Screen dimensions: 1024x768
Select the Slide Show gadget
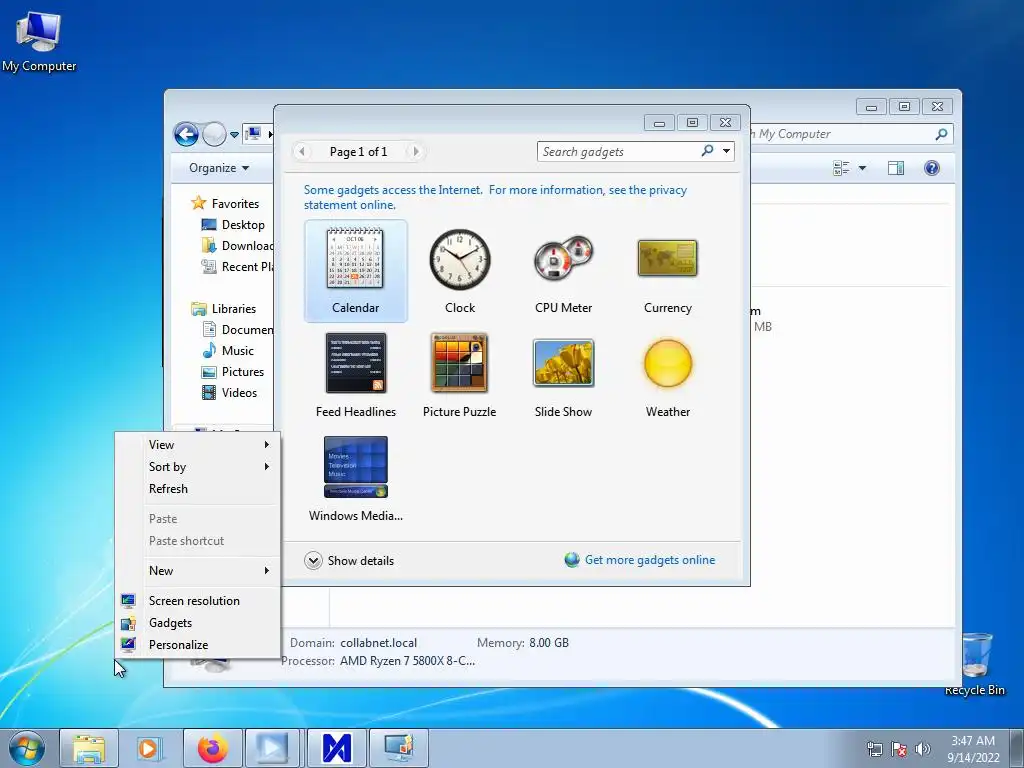[563, 375]
